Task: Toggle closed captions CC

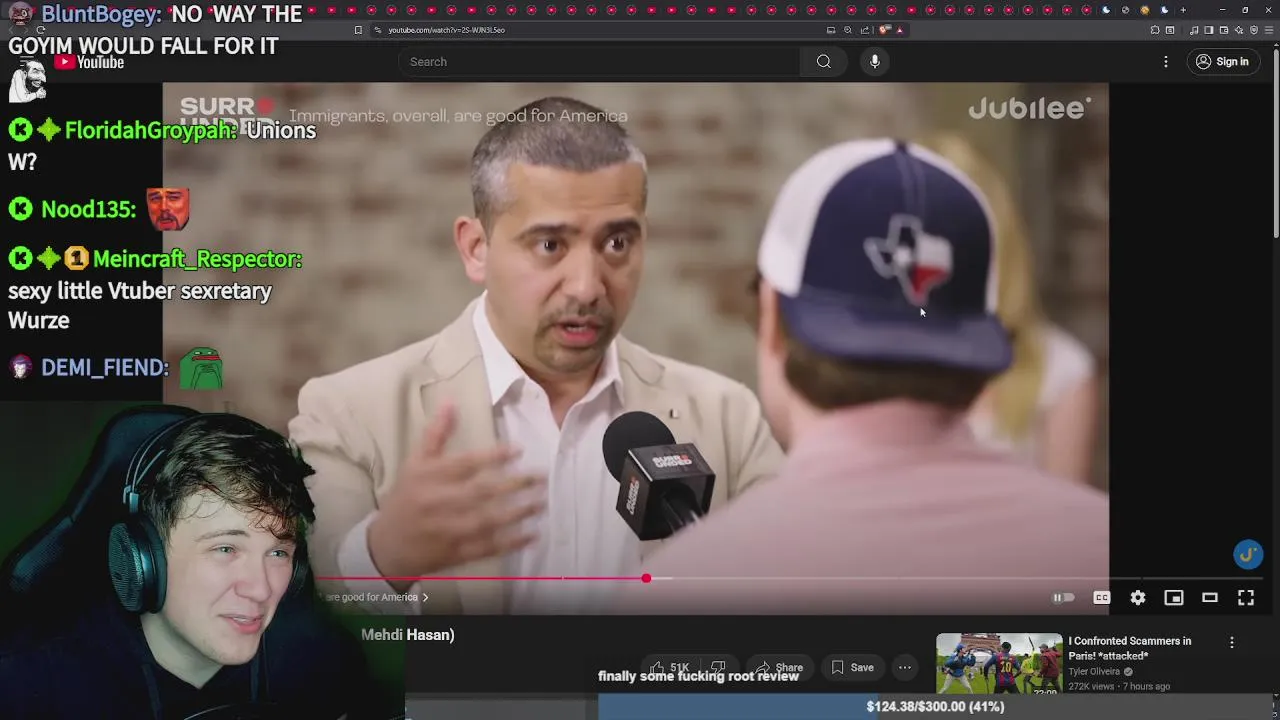Action: coord(1102,598)
